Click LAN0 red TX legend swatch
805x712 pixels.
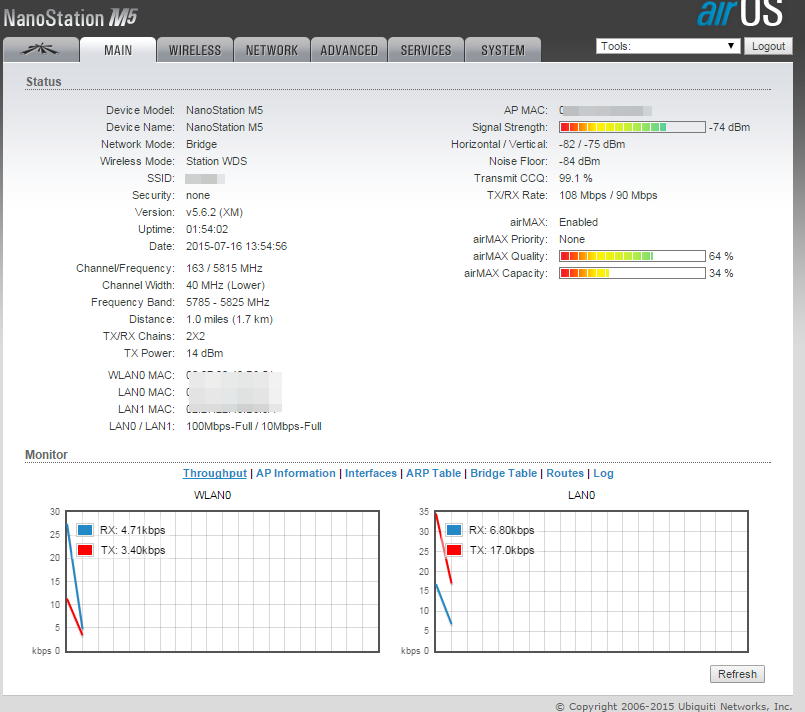[x=454, y=550]
